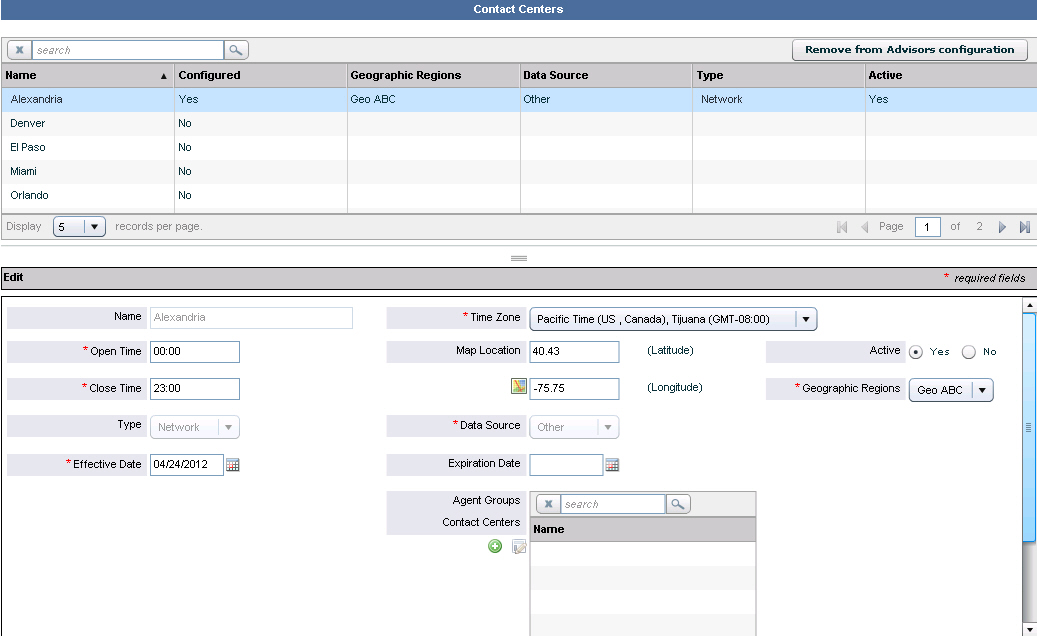Screen dimensions: 1037x636
Task: Click green add agent groups icon
Action: click(495, 546)
